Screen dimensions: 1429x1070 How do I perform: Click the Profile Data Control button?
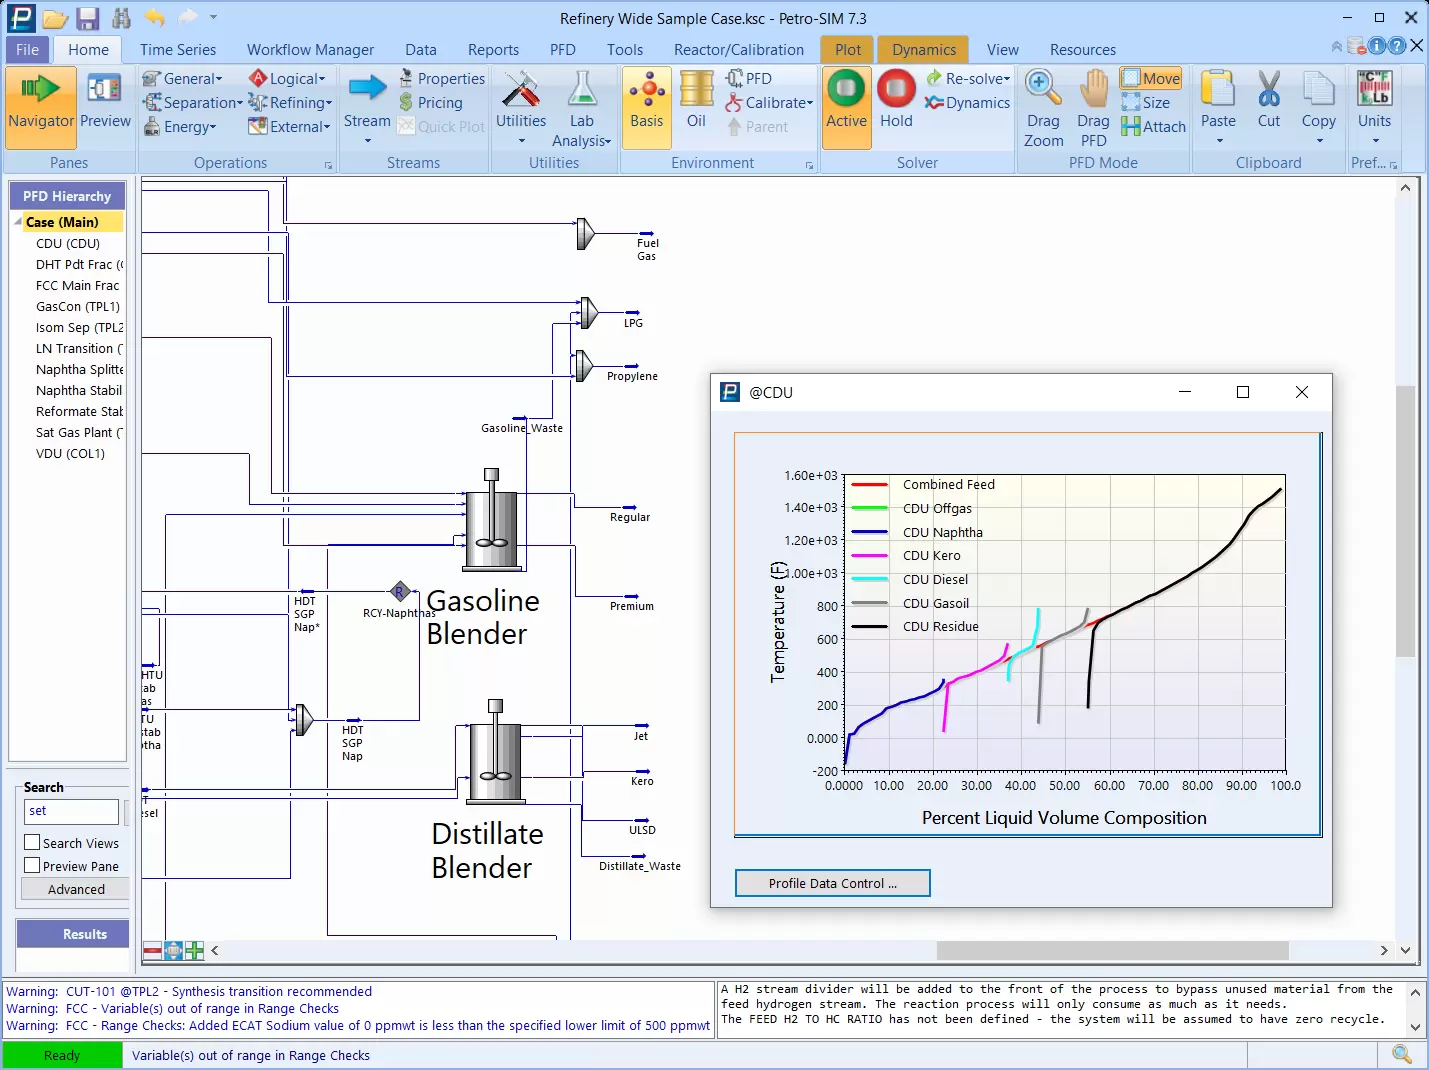point(832,883)
